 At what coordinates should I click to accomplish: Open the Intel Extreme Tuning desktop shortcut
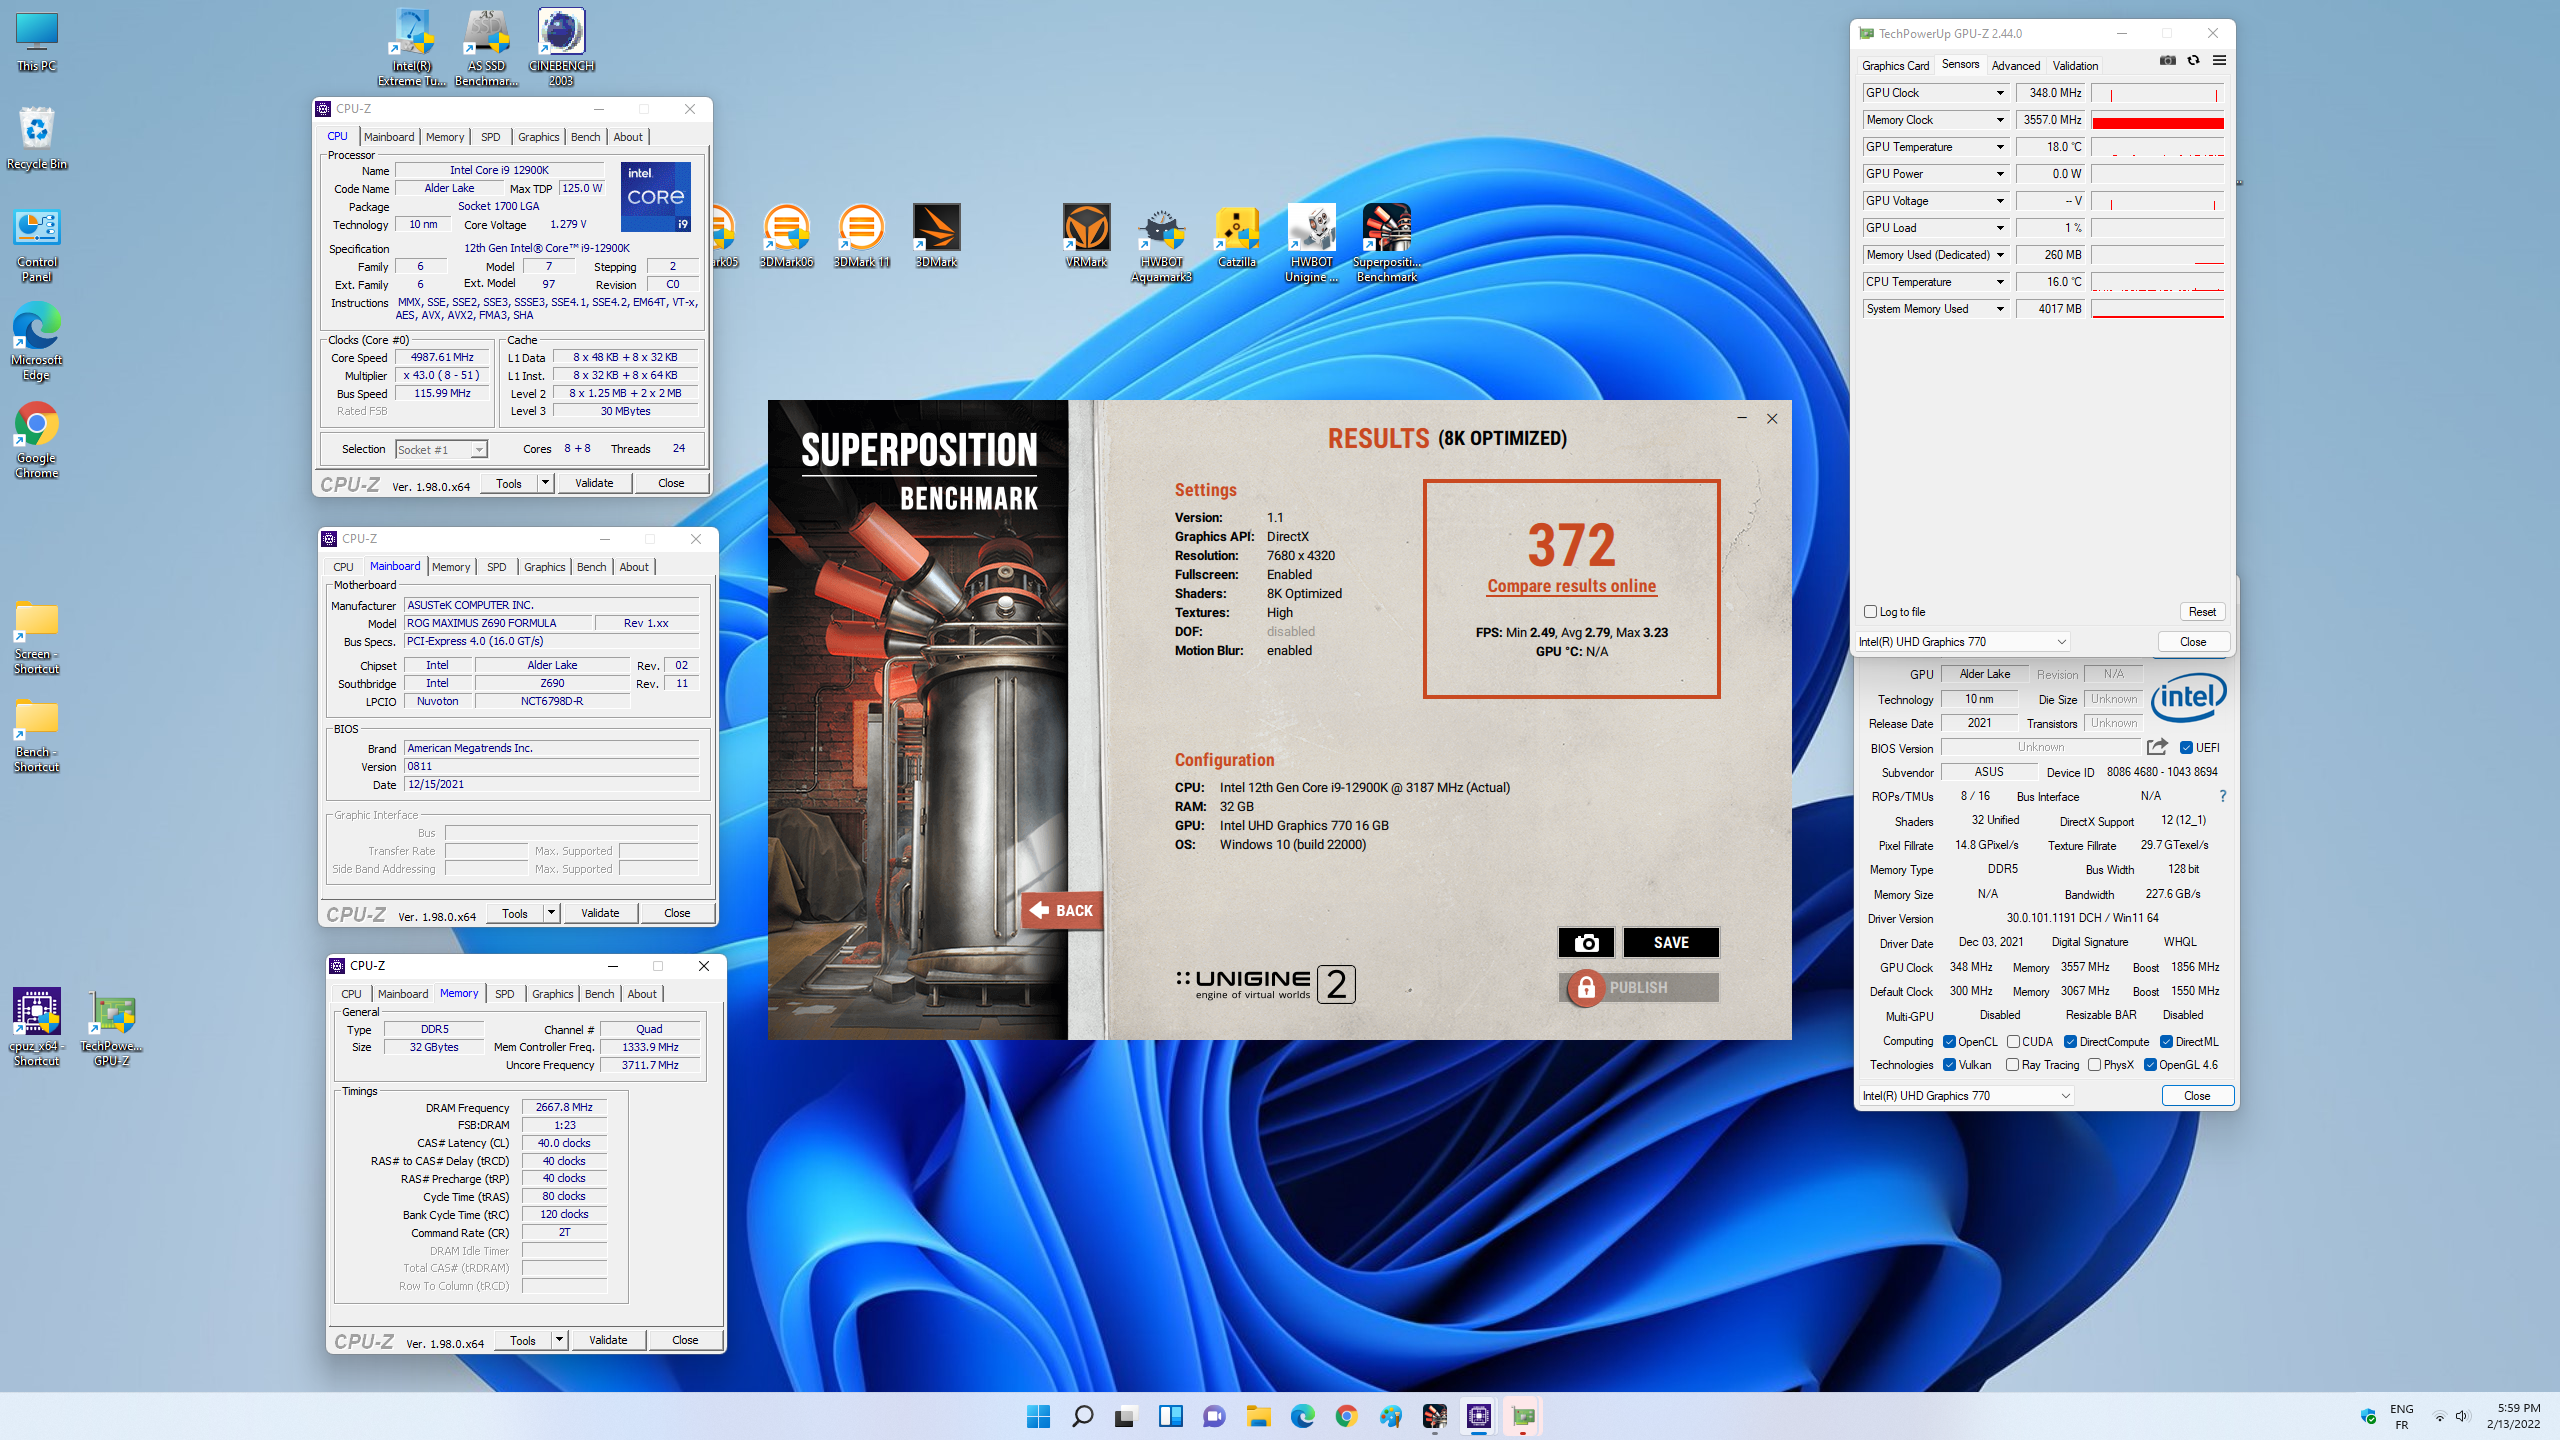(412, 48)
